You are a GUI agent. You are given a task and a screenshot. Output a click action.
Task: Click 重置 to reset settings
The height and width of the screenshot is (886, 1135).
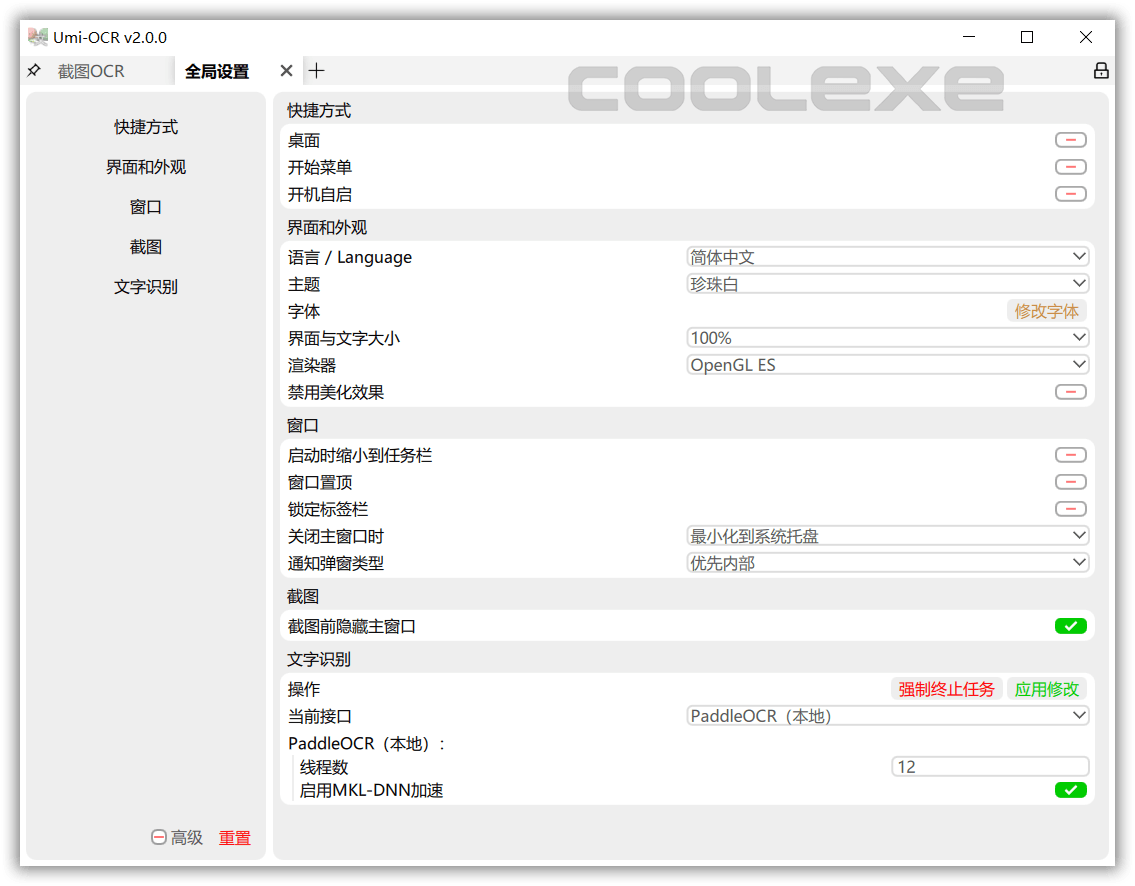pyautogui.click(x=235, y=837)
